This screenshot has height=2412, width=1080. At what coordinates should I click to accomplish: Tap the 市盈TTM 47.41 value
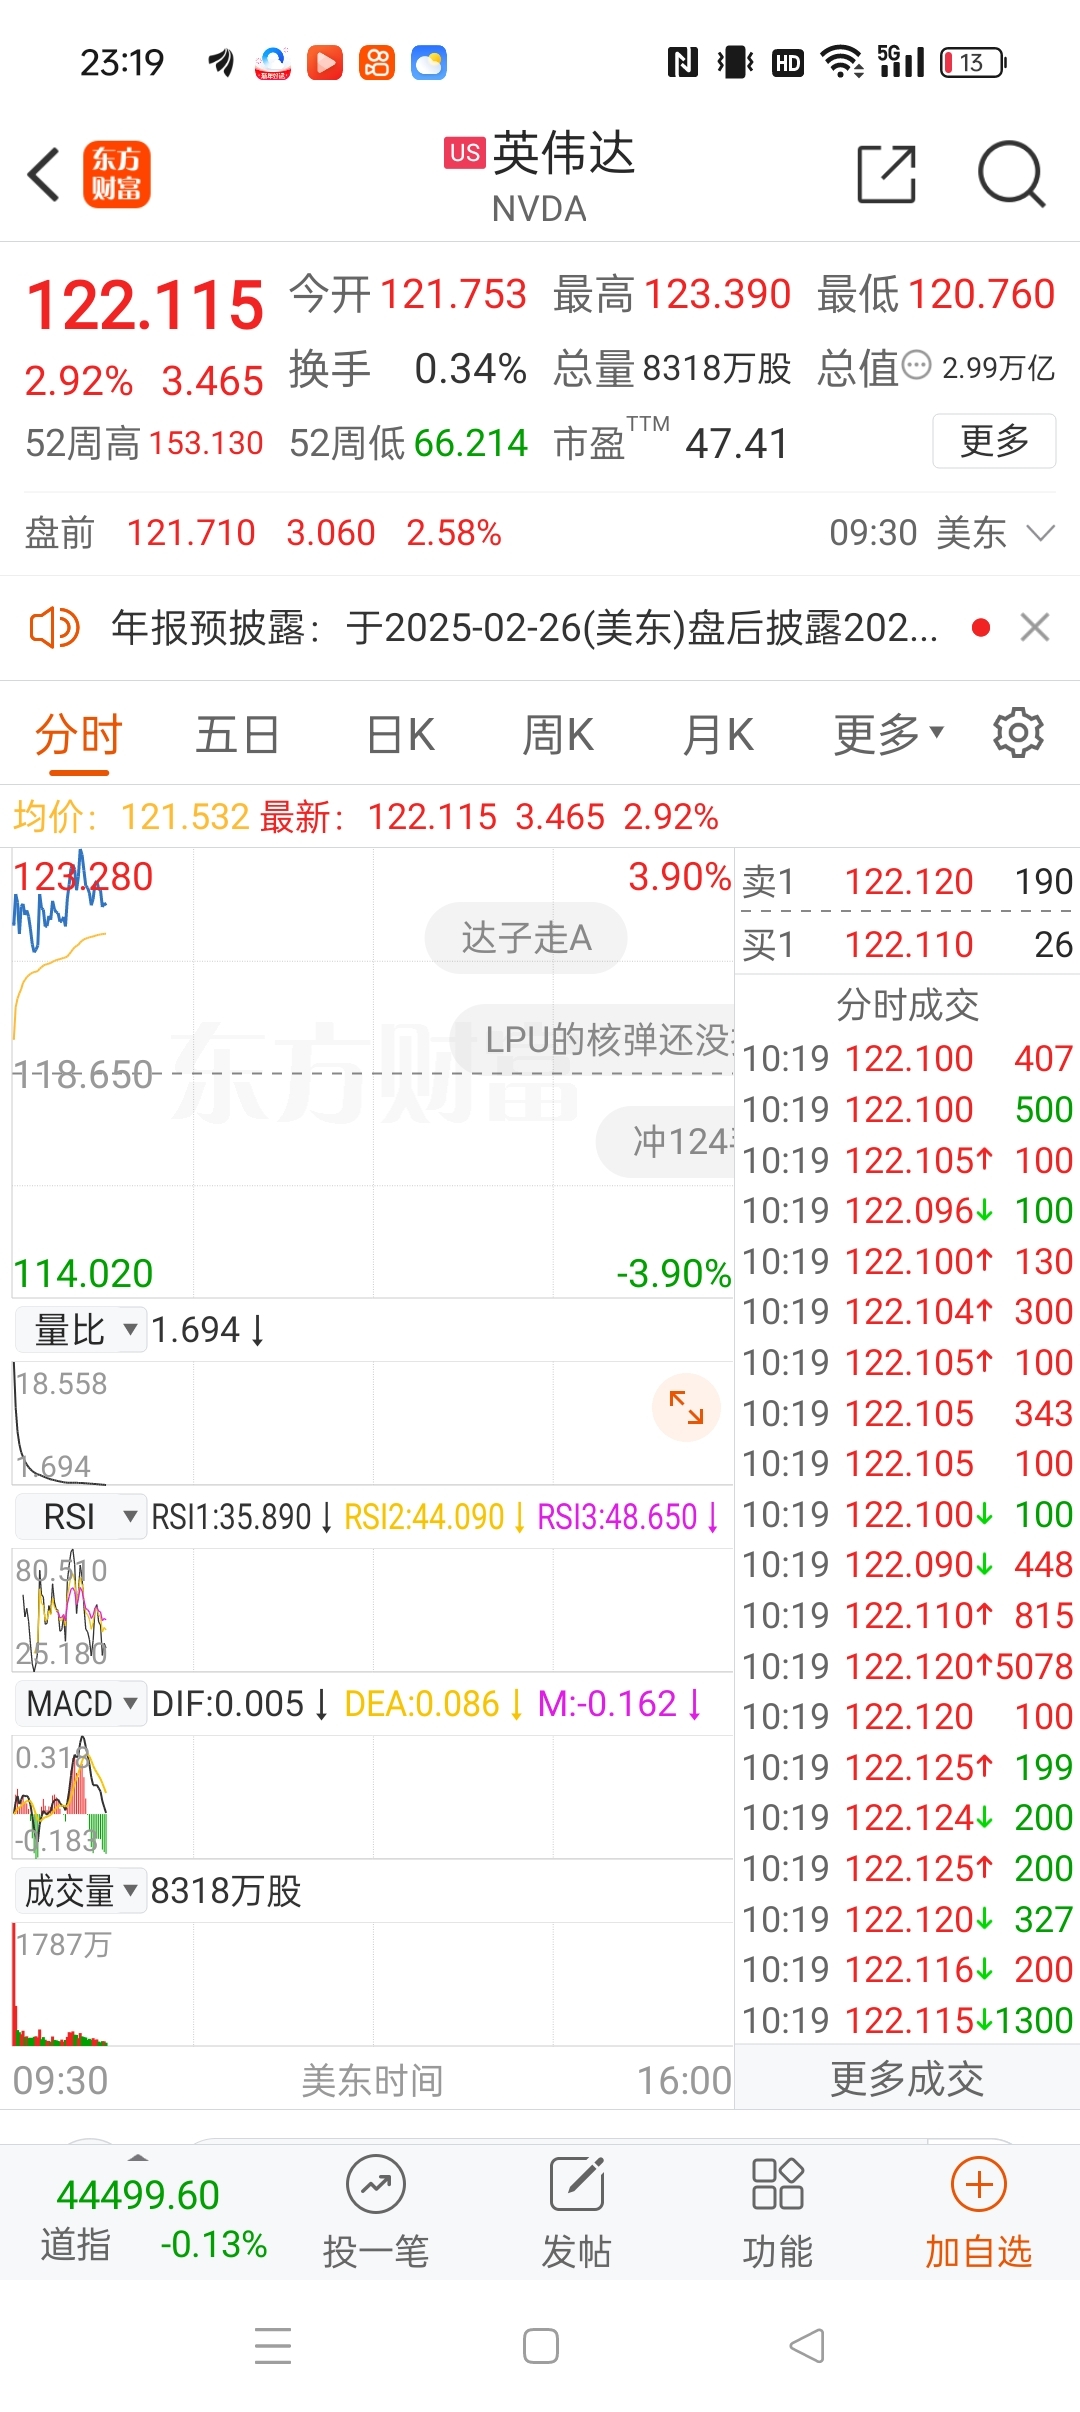(737, 443)
